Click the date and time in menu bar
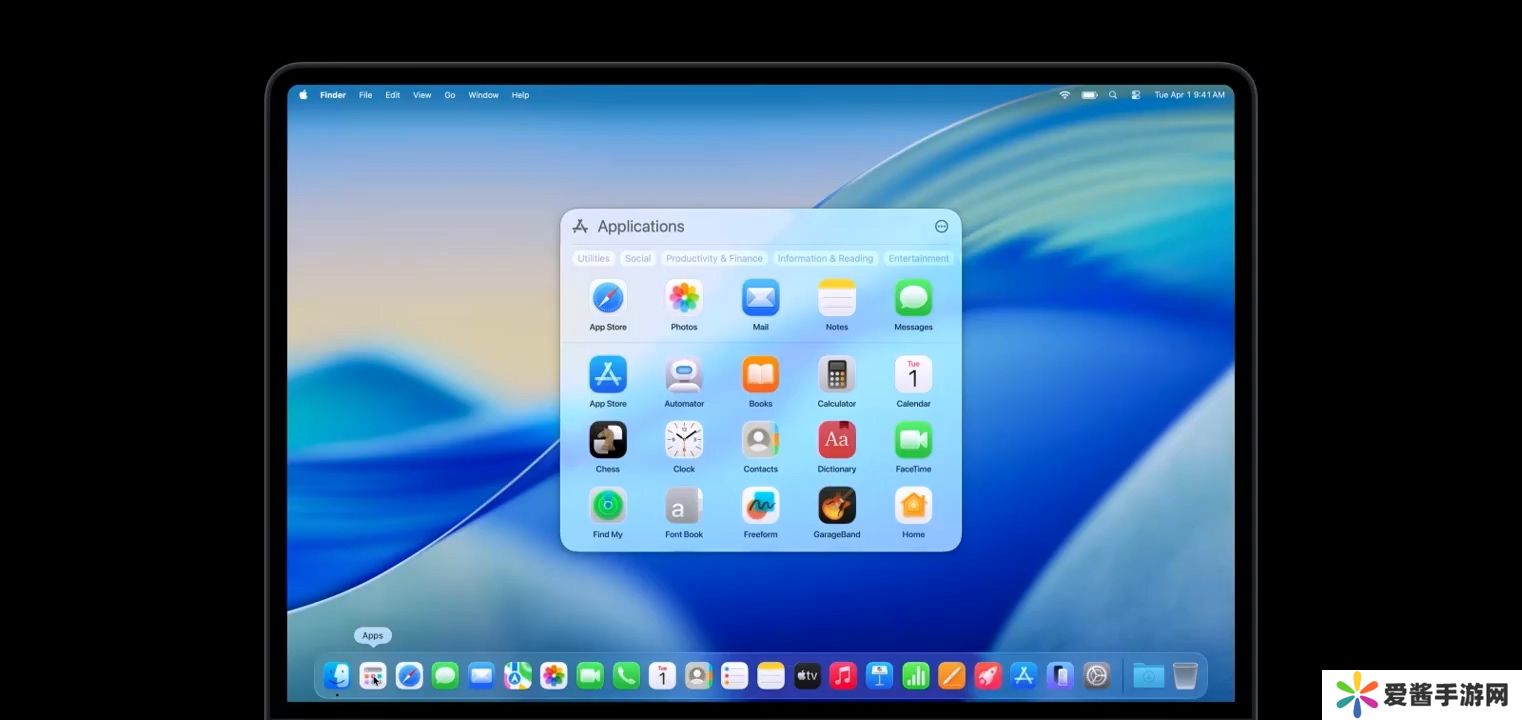 click(1189, 95)
